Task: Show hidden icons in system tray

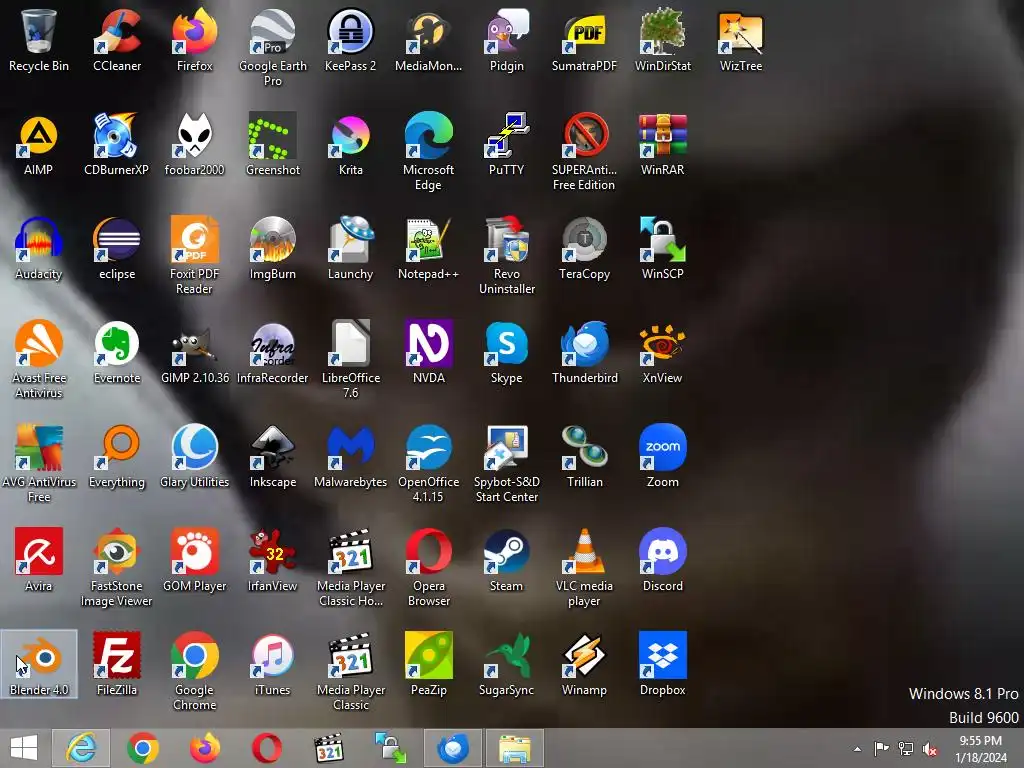Action: pyautogui.click(x=857, y=749)
